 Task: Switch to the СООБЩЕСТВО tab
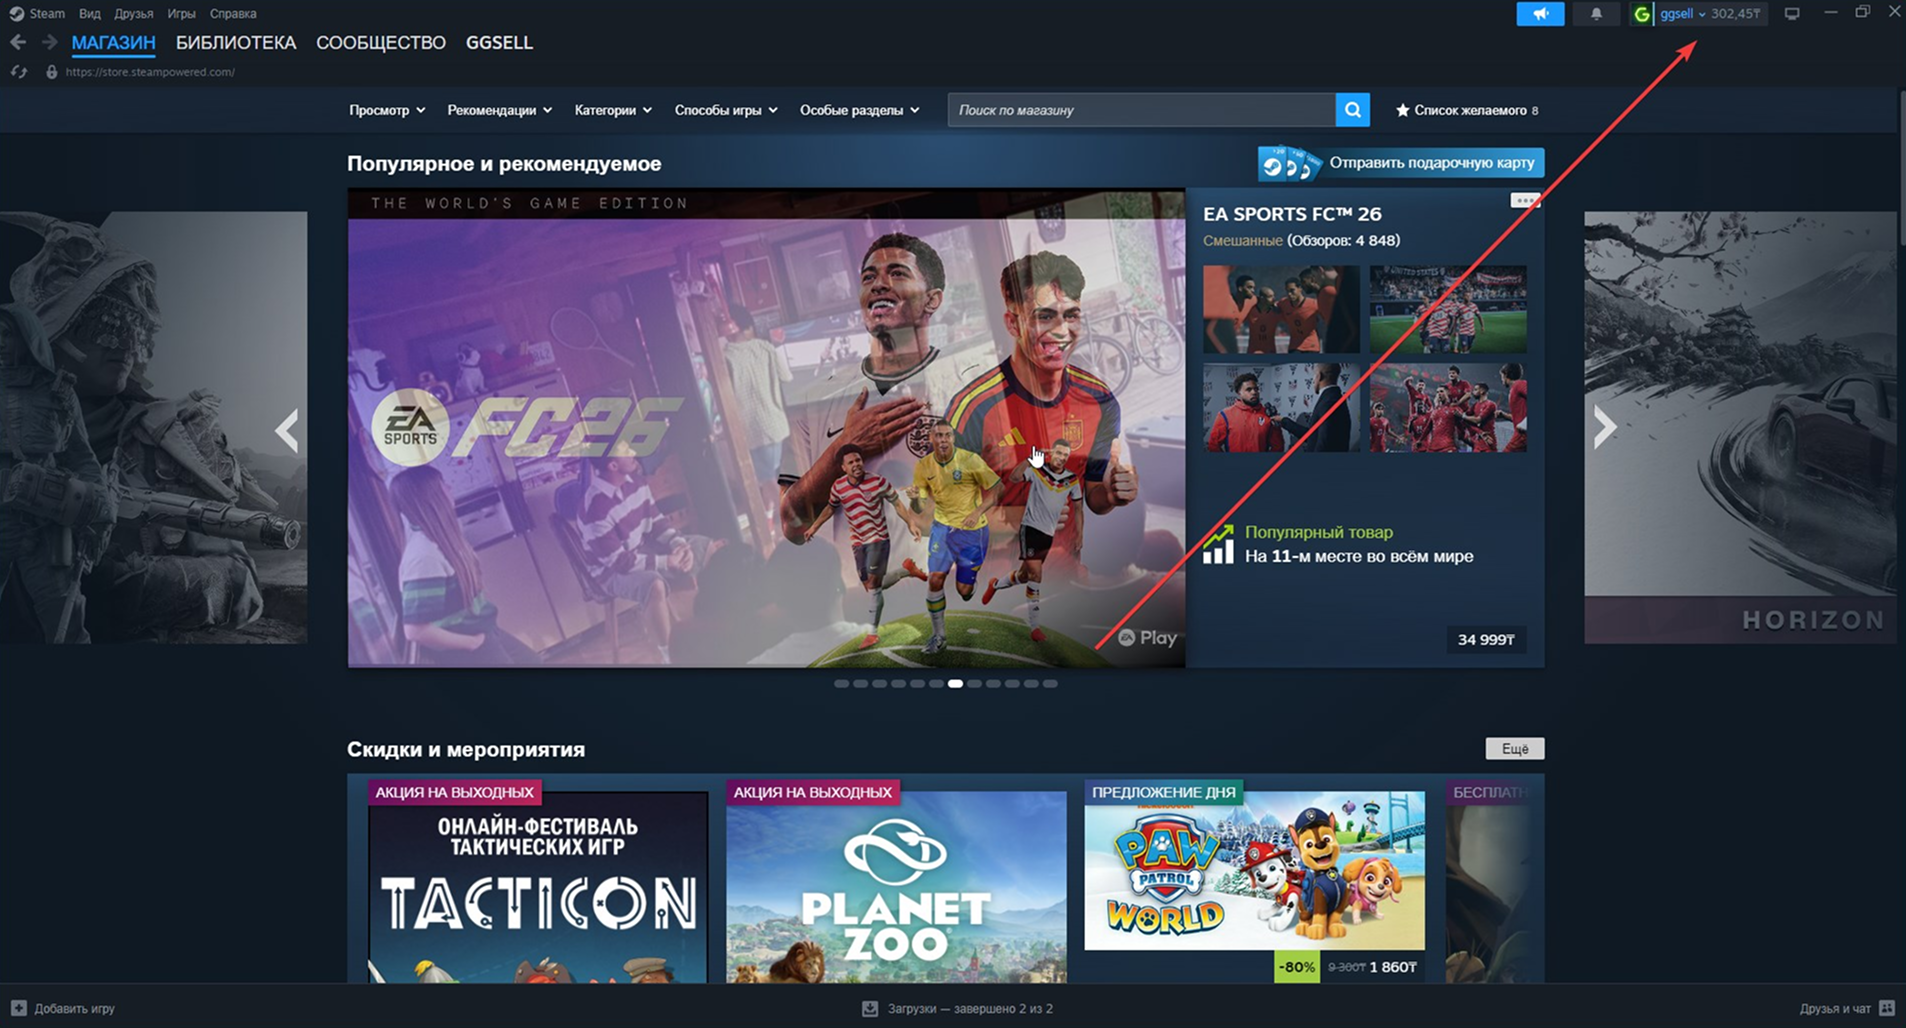(381, 43)
